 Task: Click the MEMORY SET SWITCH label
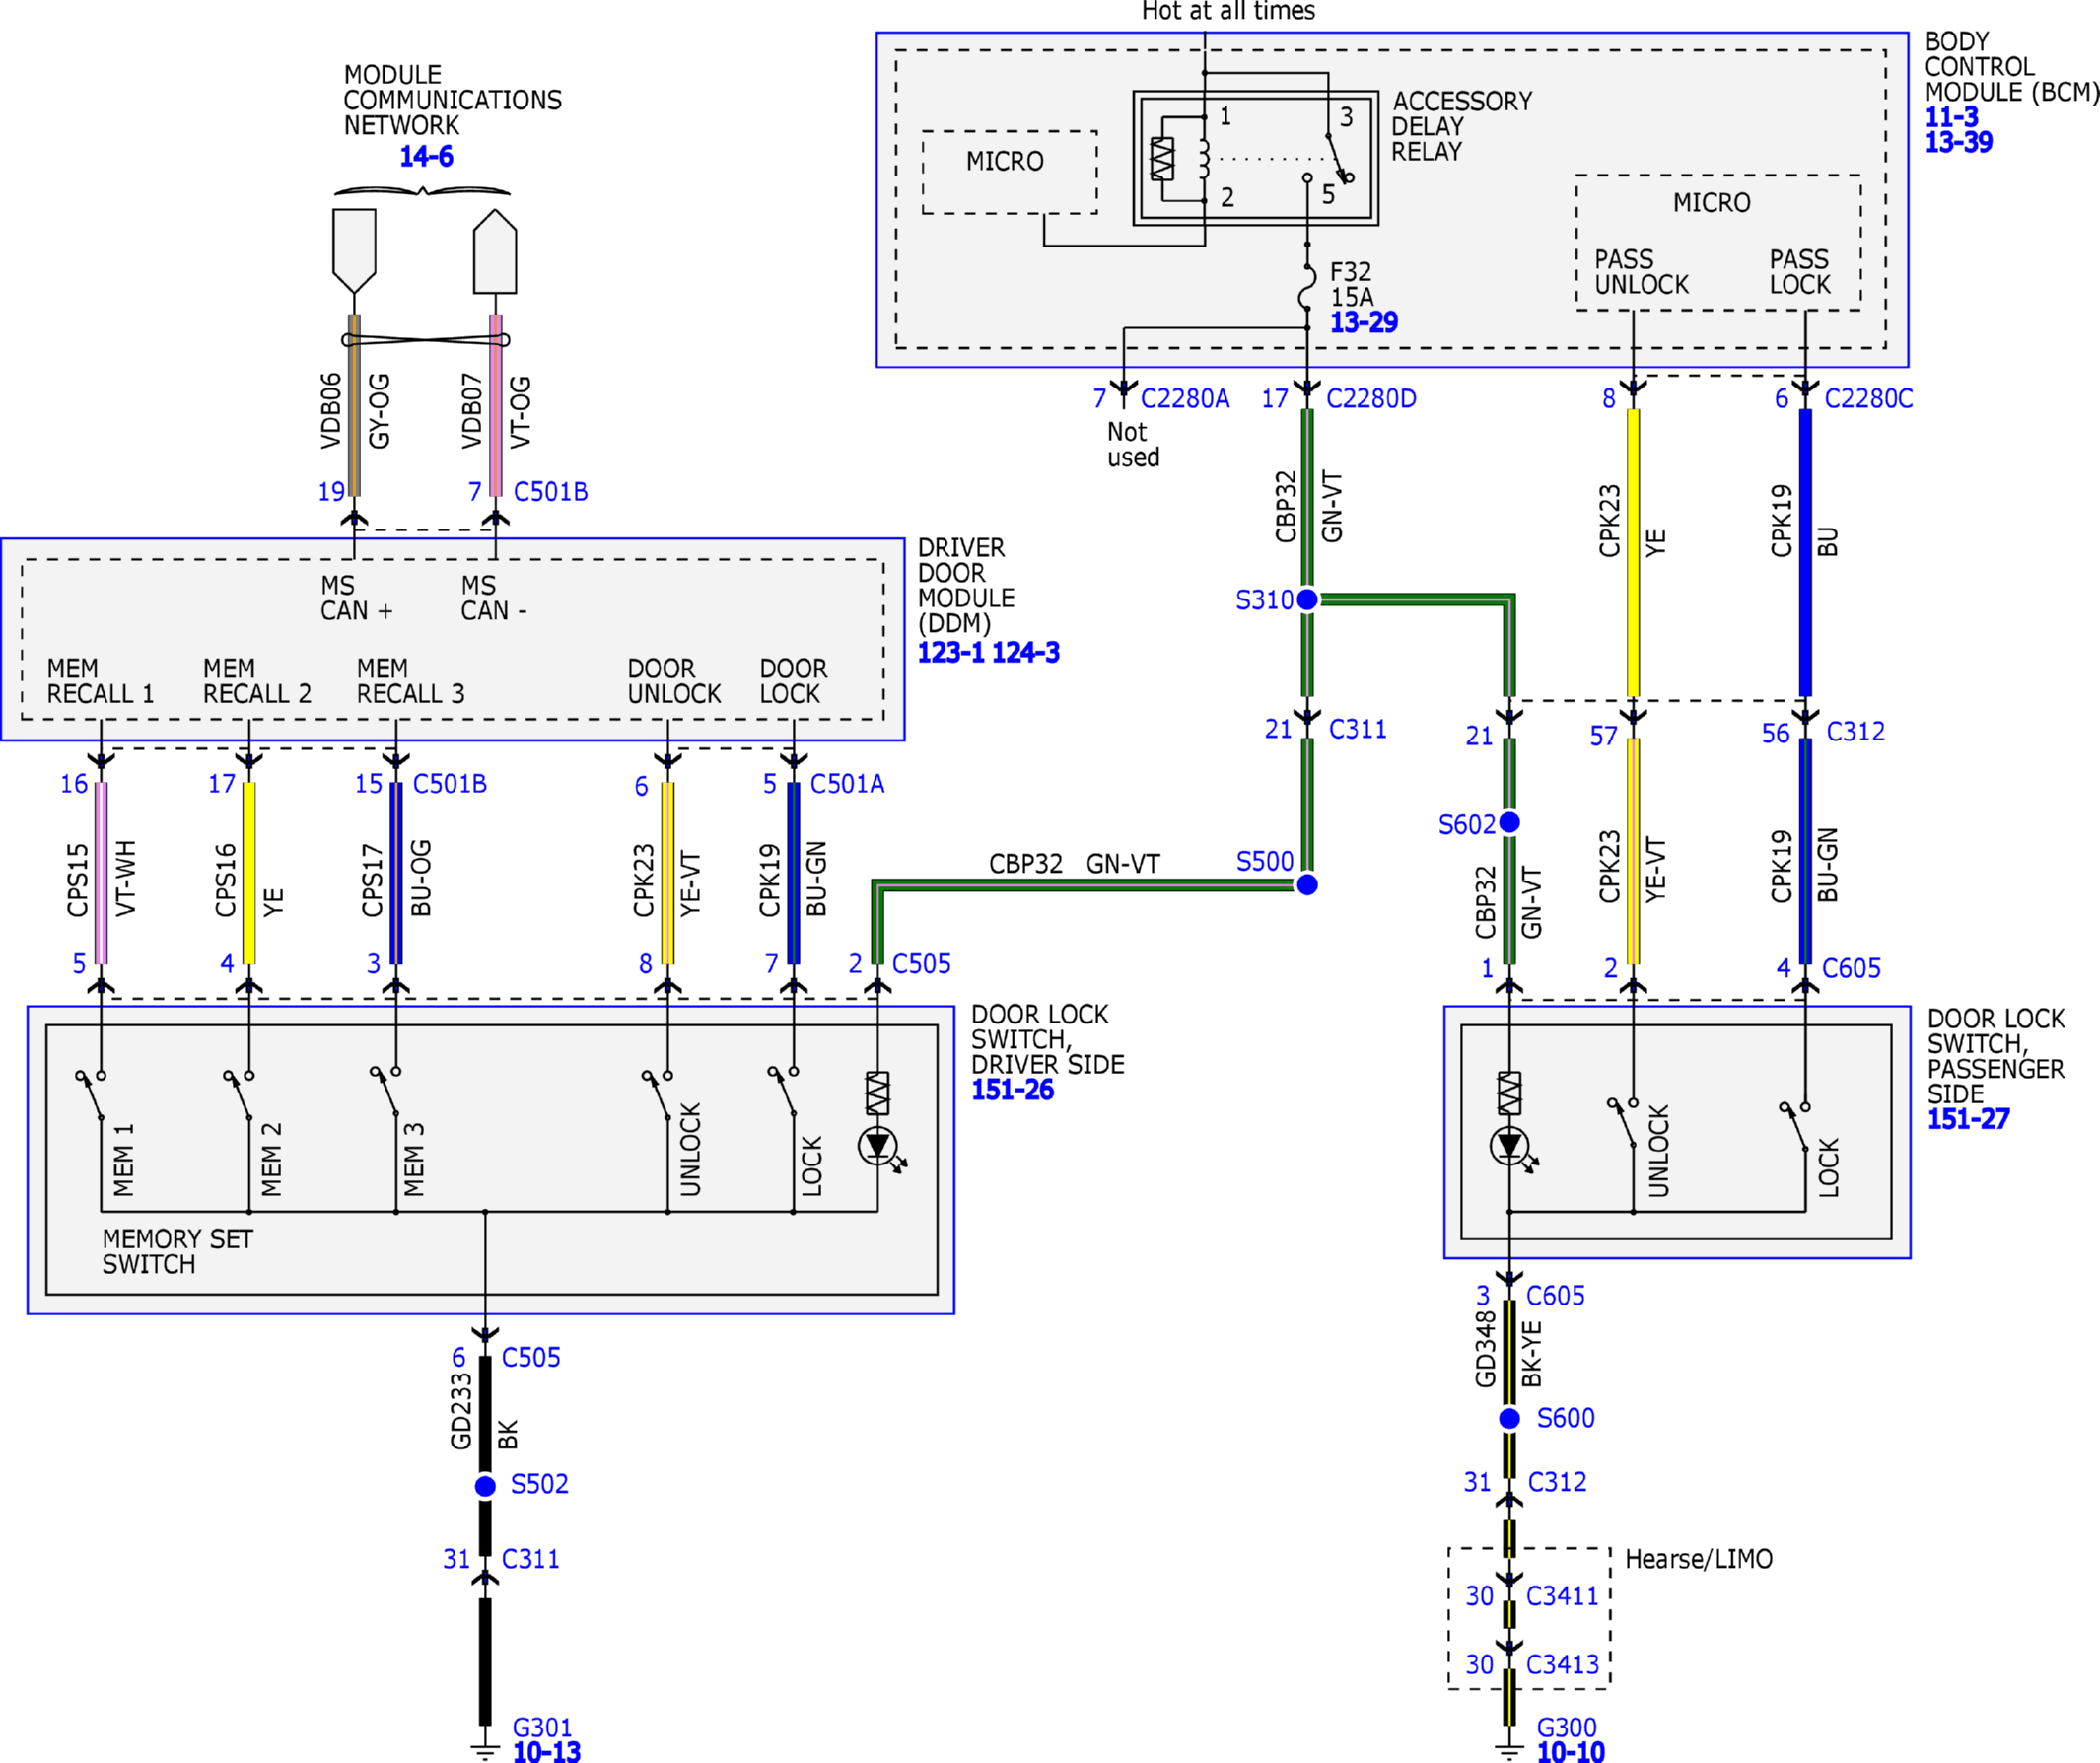coord(177,1251)
